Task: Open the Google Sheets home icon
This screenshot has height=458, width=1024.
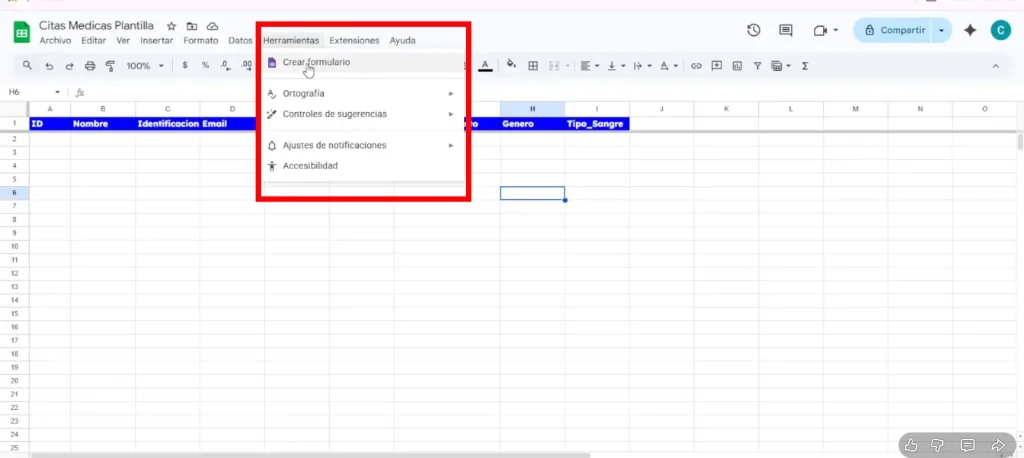Action: (22, 32)
